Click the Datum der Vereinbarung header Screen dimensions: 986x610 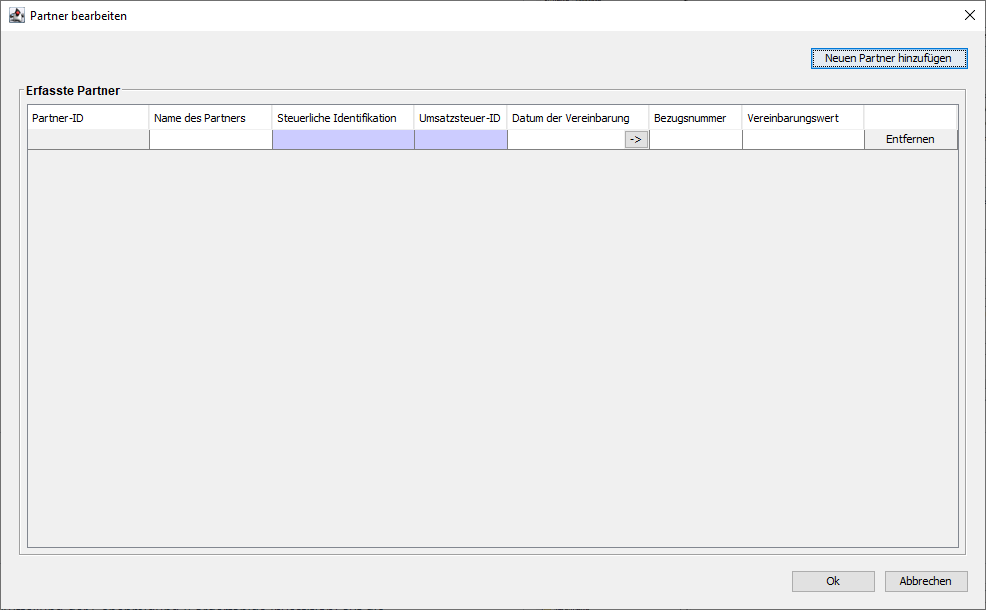pos(577,118)
